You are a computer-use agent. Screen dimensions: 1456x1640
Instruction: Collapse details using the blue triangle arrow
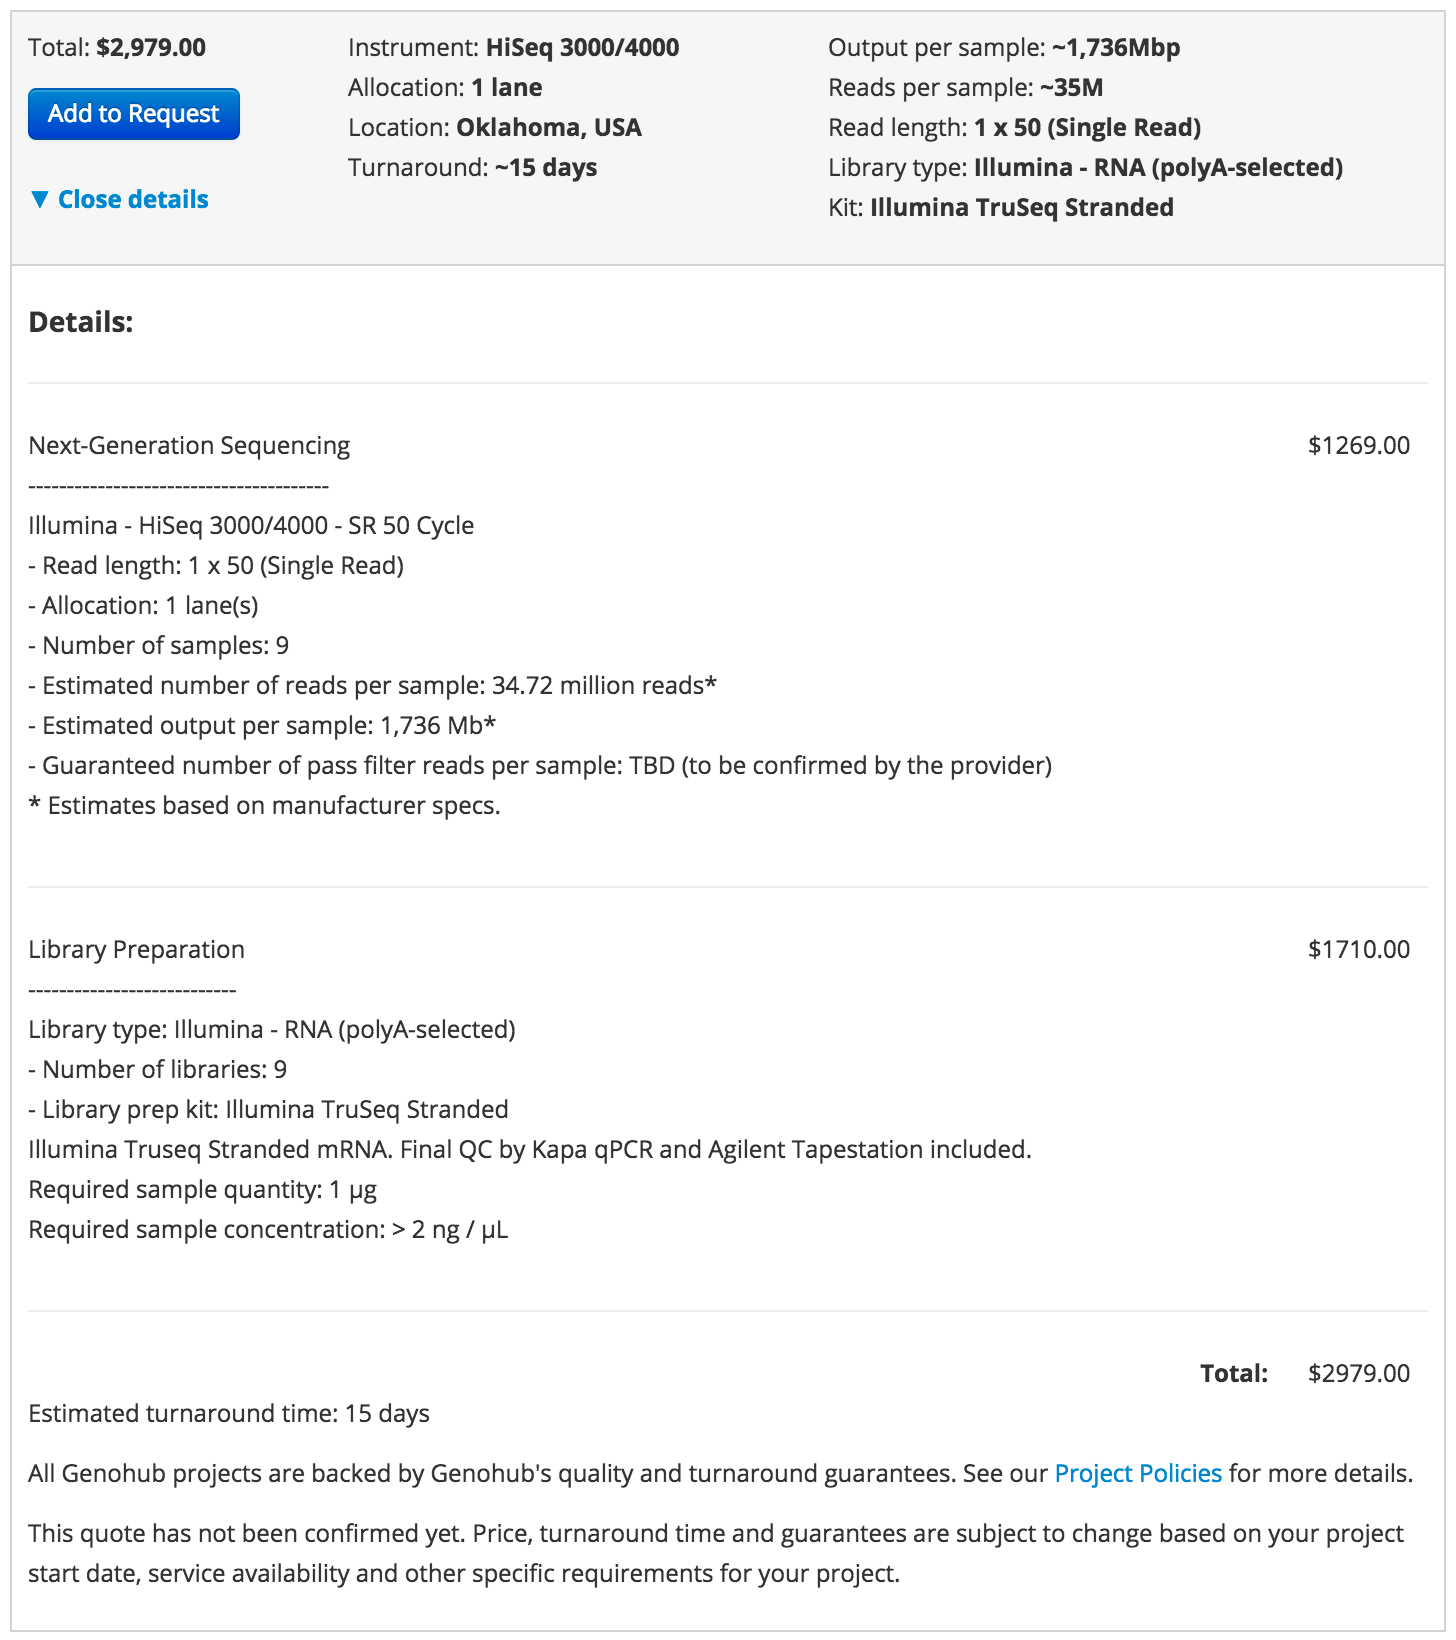click(40, 199)
